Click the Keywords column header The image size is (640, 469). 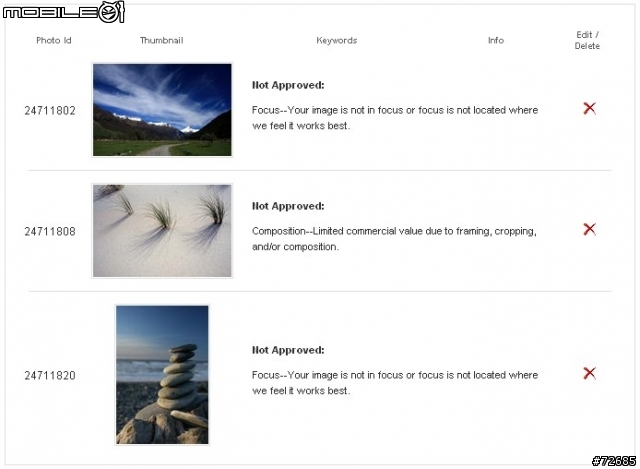[x=337, y=40]
